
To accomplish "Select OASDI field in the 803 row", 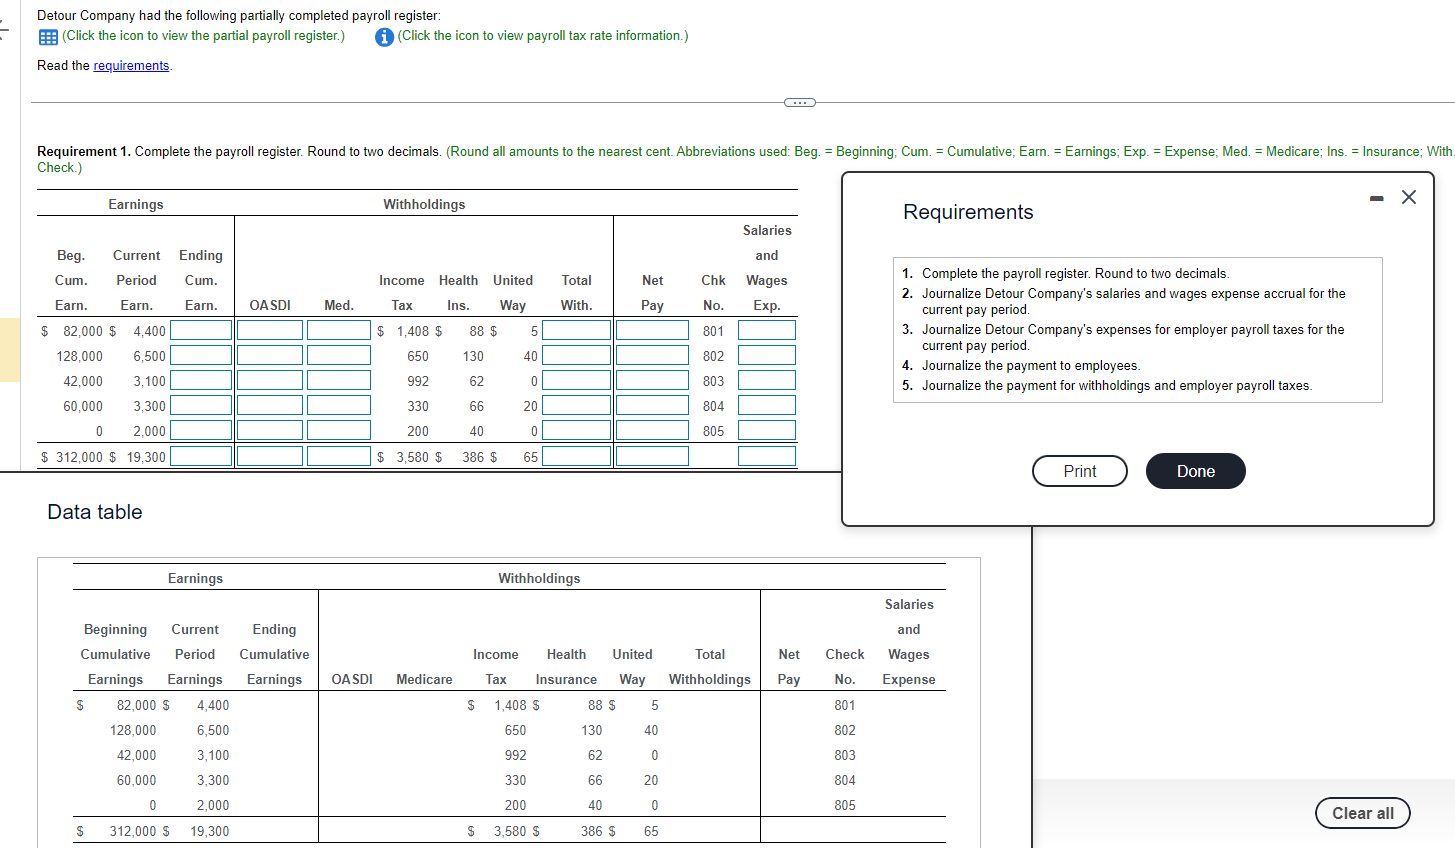I will click(x=270, y=380).
